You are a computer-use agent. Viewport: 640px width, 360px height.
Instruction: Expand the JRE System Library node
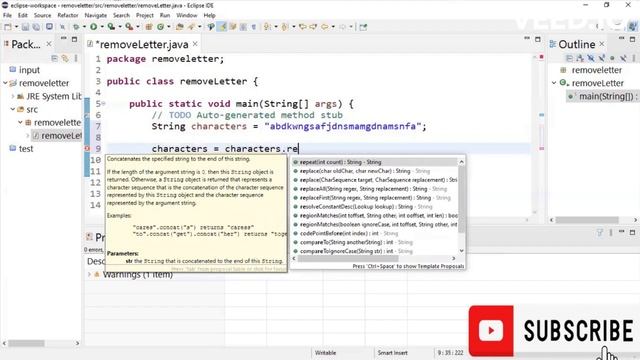[13, 96]
